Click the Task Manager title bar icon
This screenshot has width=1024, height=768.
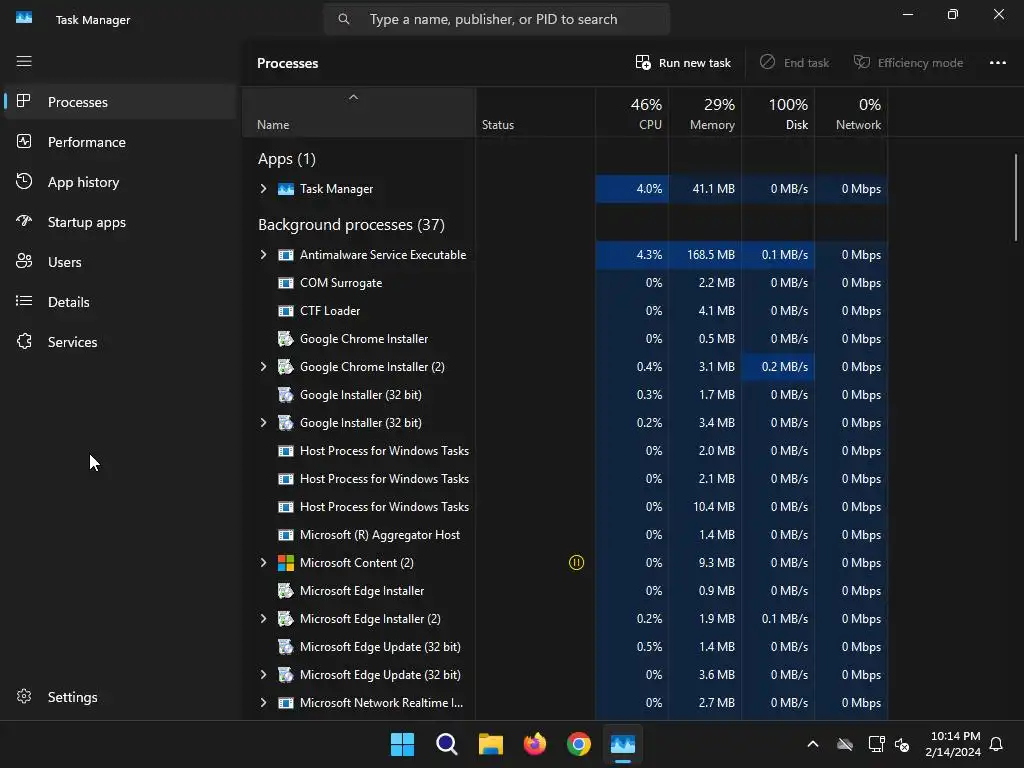pos(24,18)
